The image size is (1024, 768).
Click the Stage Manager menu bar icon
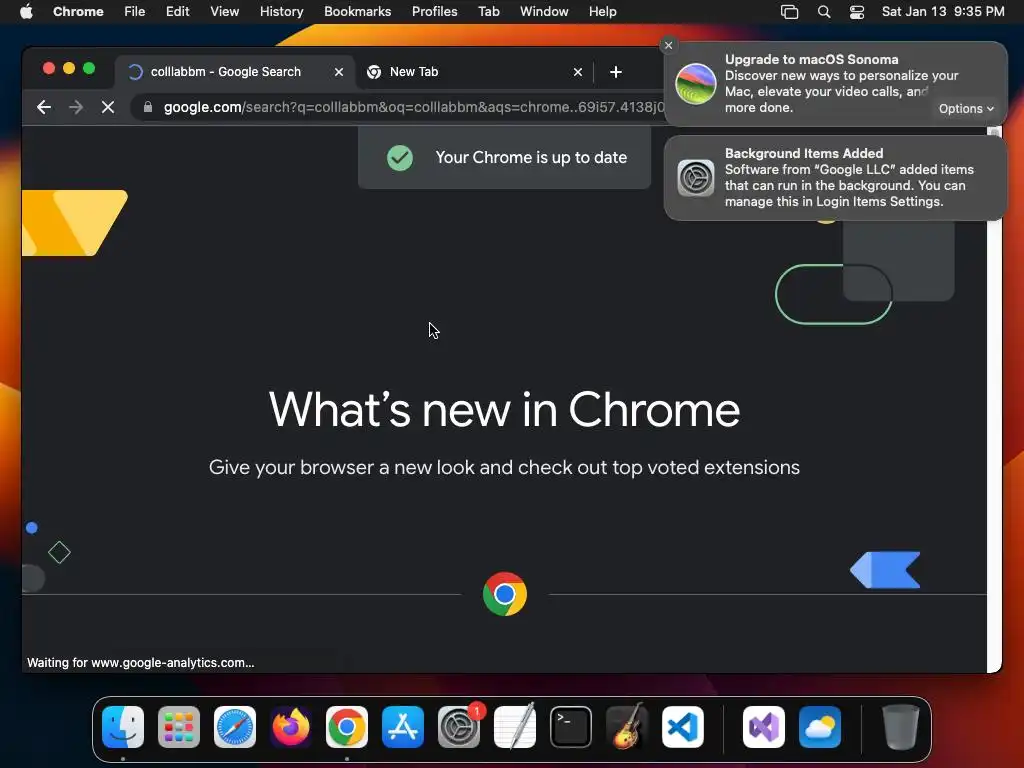(789, 12)
